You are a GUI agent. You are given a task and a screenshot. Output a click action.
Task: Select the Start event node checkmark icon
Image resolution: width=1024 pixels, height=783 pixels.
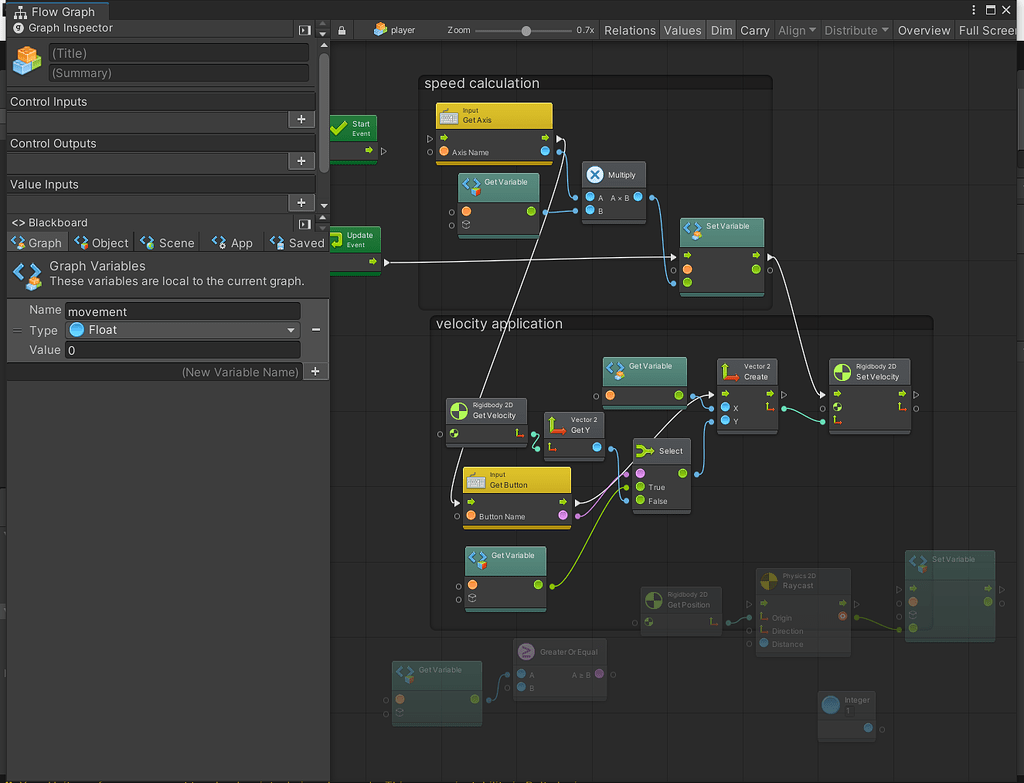pyautogui.click(x=338, y=128)
